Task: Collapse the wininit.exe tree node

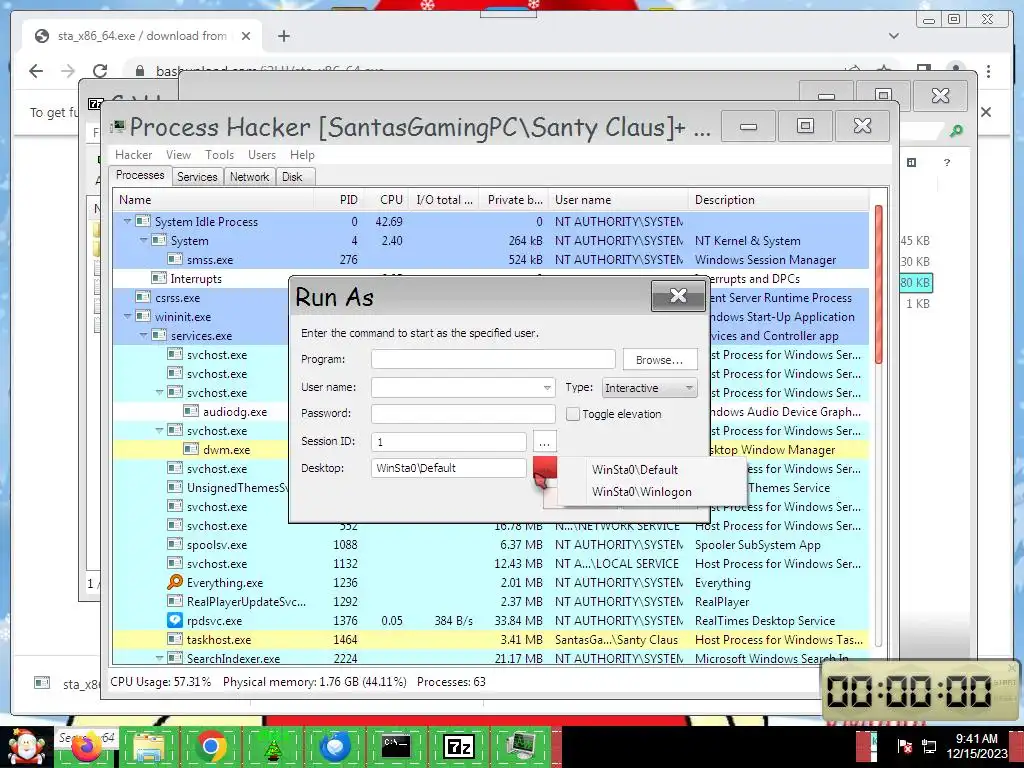Action: tap(127, 316)
